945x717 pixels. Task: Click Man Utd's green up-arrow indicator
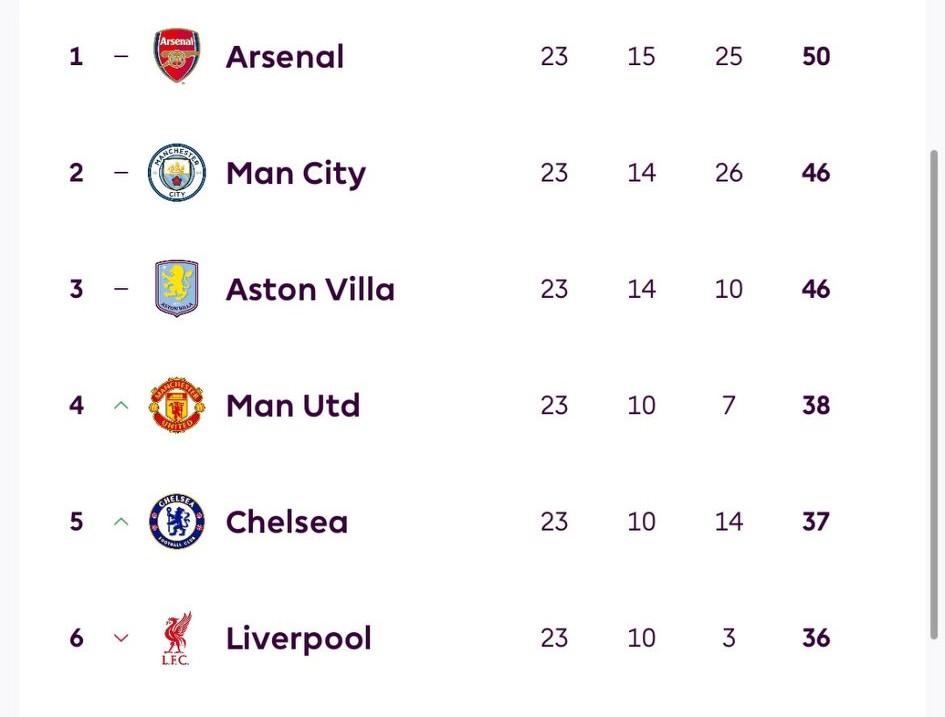pos(122,405)
